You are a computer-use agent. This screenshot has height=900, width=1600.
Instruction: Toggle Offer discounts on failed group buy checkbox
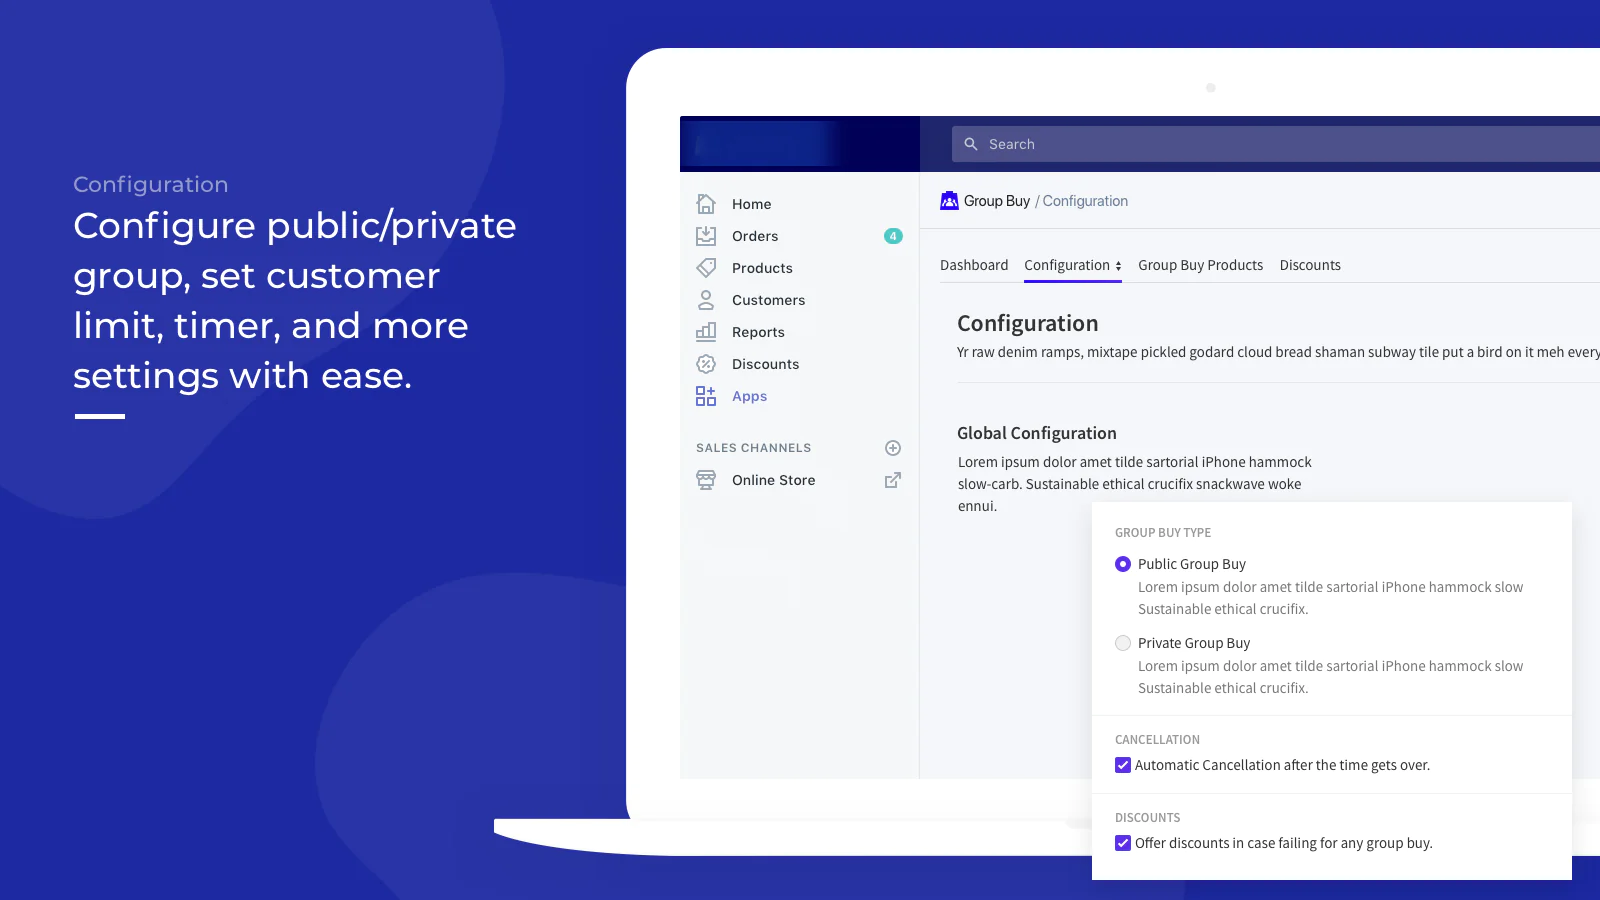(x=1123, y=843)
